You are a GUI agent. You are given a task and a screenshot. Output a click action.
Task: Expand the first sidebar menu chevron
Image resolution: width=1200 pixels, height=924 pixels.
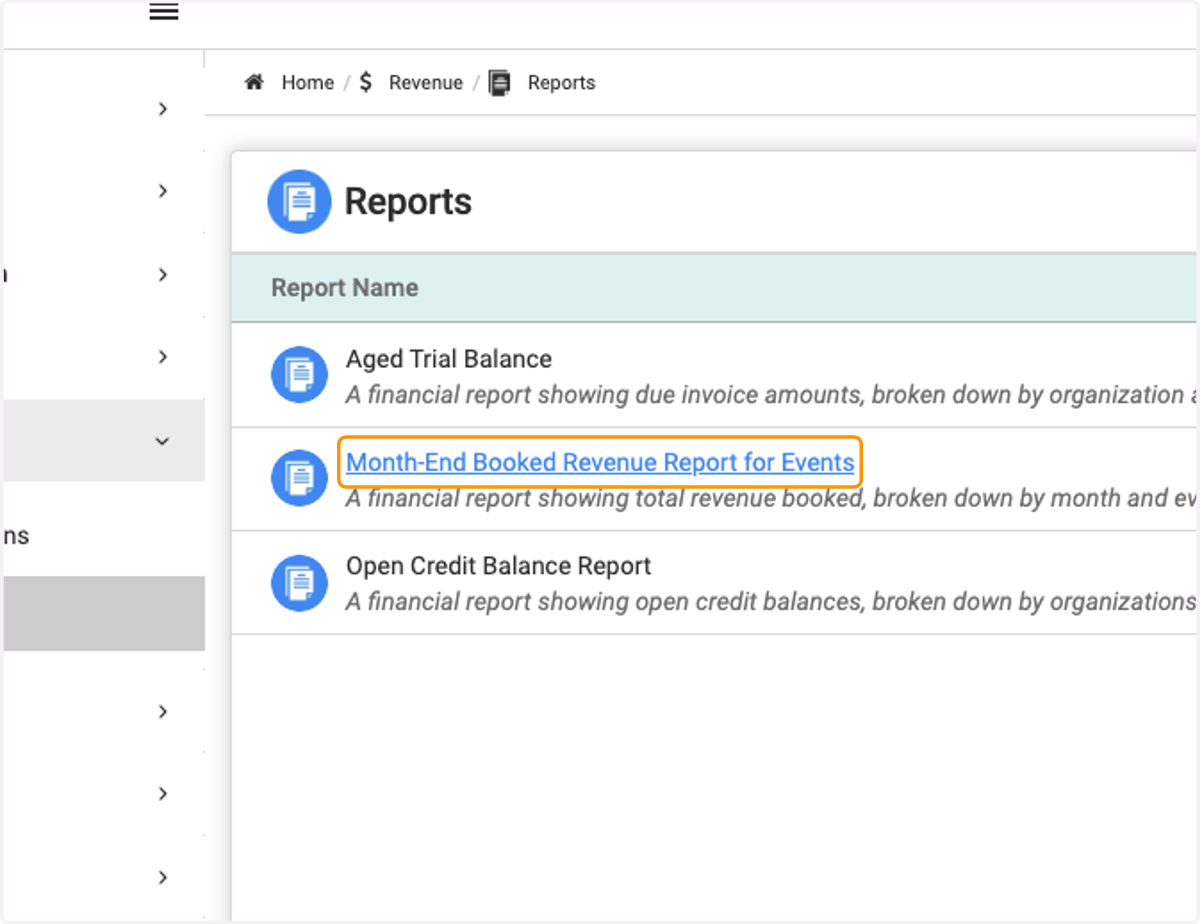163,109
